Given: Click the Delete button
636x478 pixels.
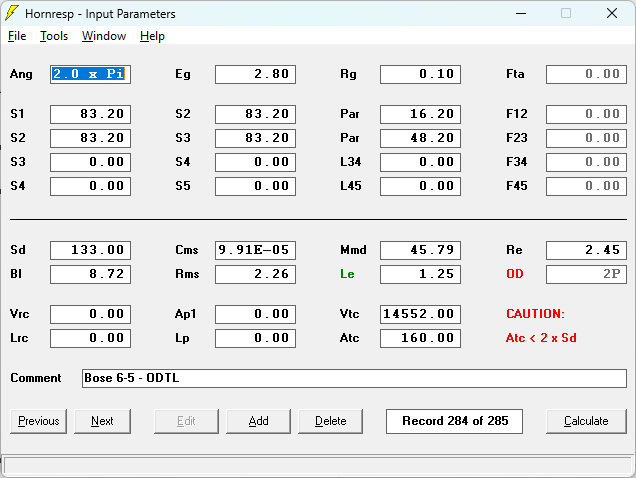Looking at the screenshot, I should point(331,421).
